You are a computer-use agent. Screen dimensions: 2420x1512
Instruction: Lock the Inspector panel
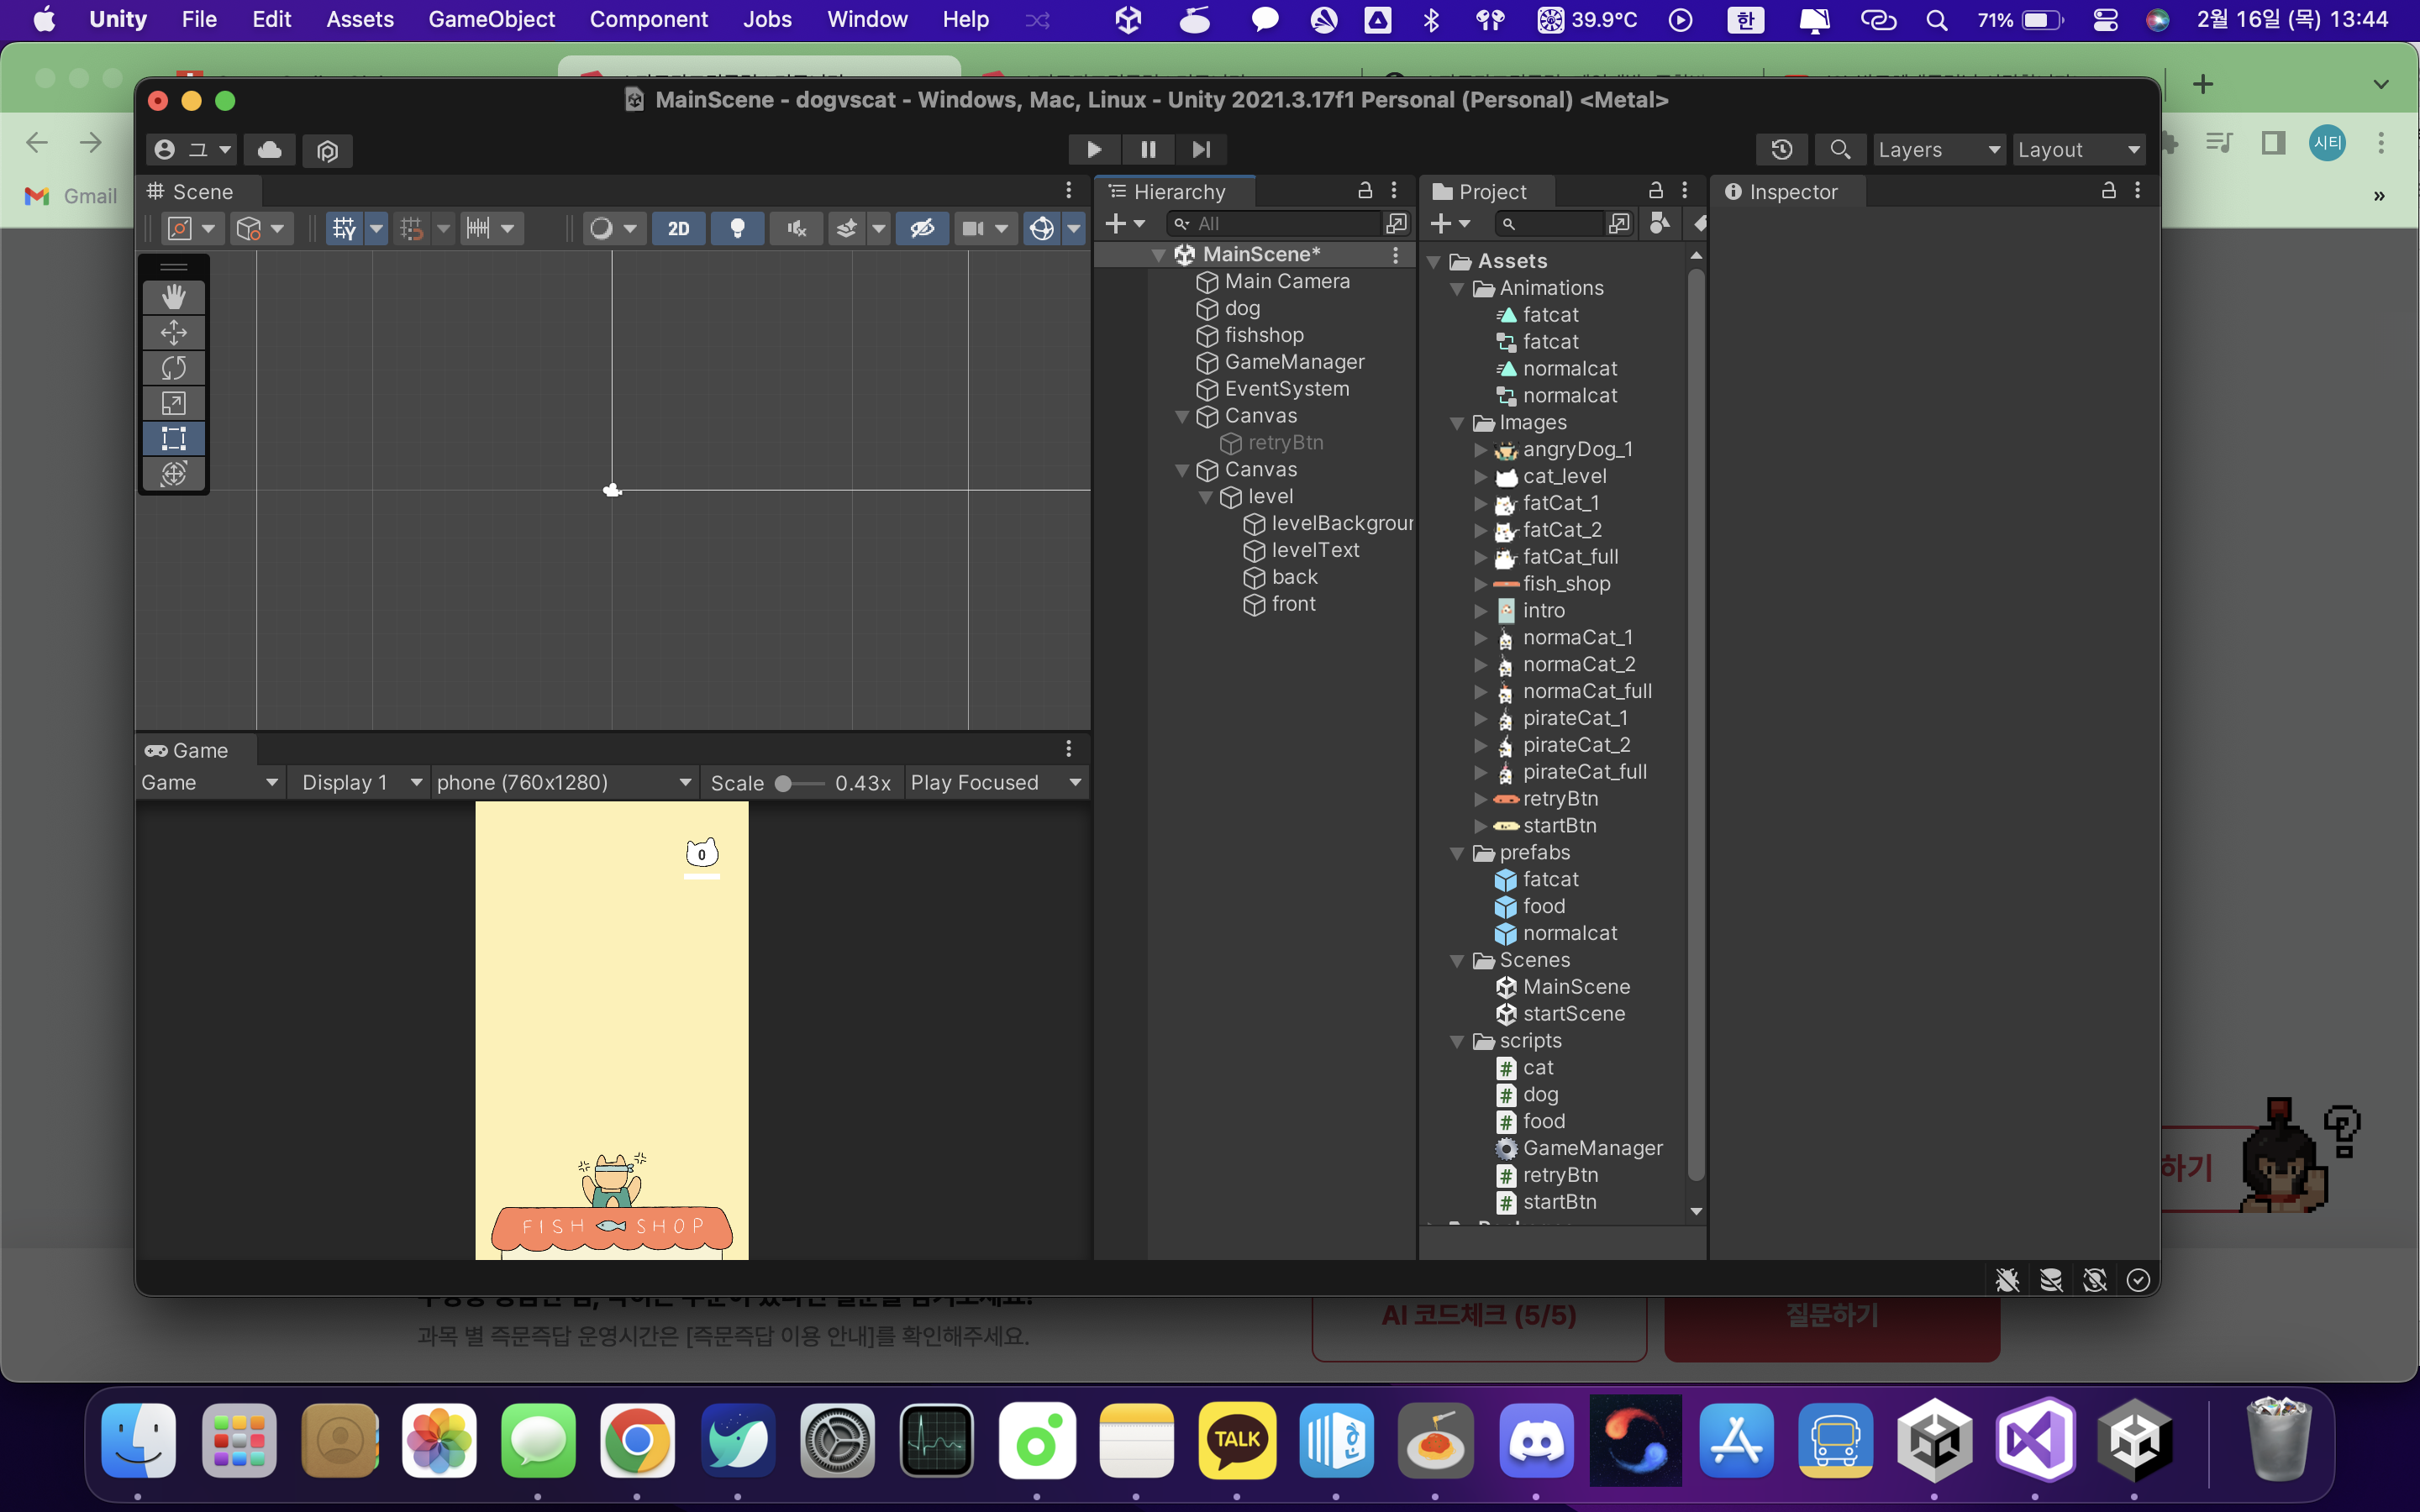click(2108, 190)
